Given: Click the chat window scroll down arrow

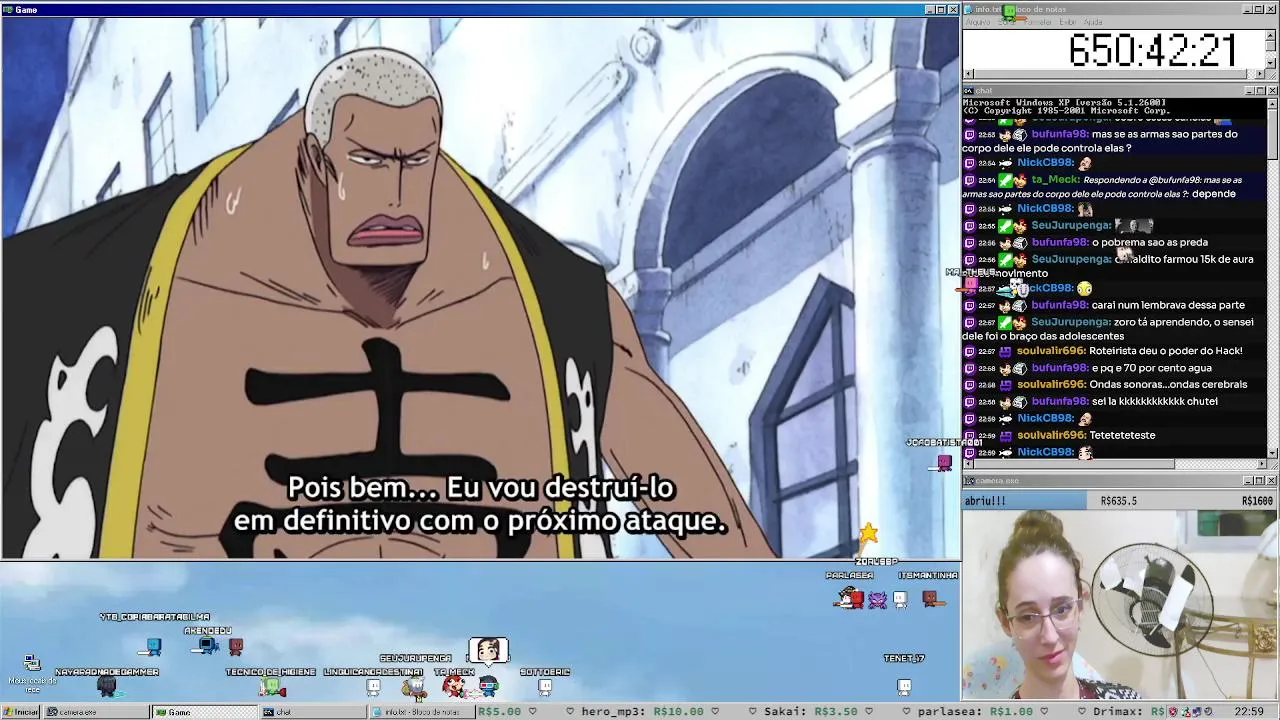Looking at the screenshot, I should point(1272,453).
